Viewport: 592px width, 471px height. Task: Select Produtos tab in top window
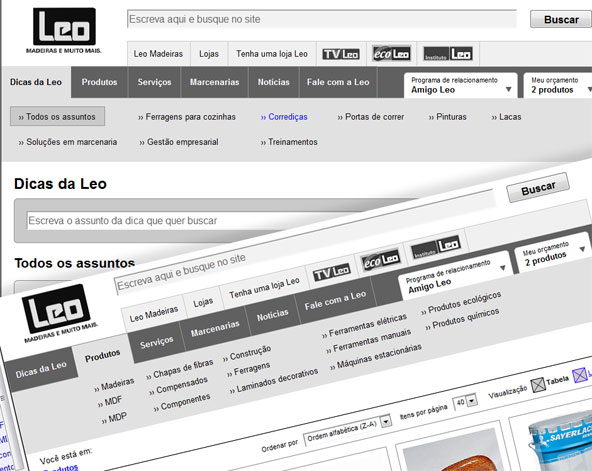click(99, 82)
